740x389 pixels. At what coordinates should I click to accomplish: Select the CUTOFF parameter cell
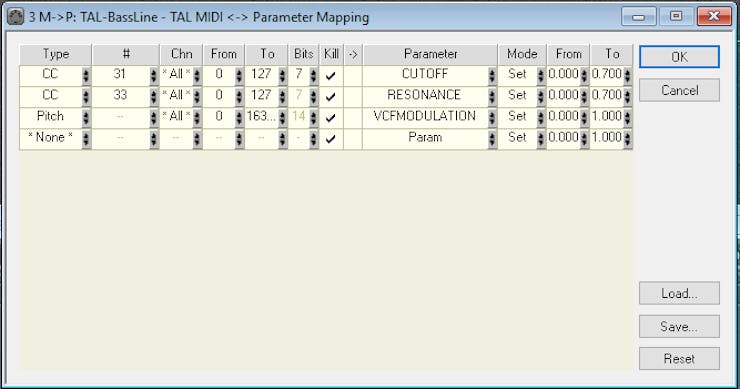pos(425,75)
